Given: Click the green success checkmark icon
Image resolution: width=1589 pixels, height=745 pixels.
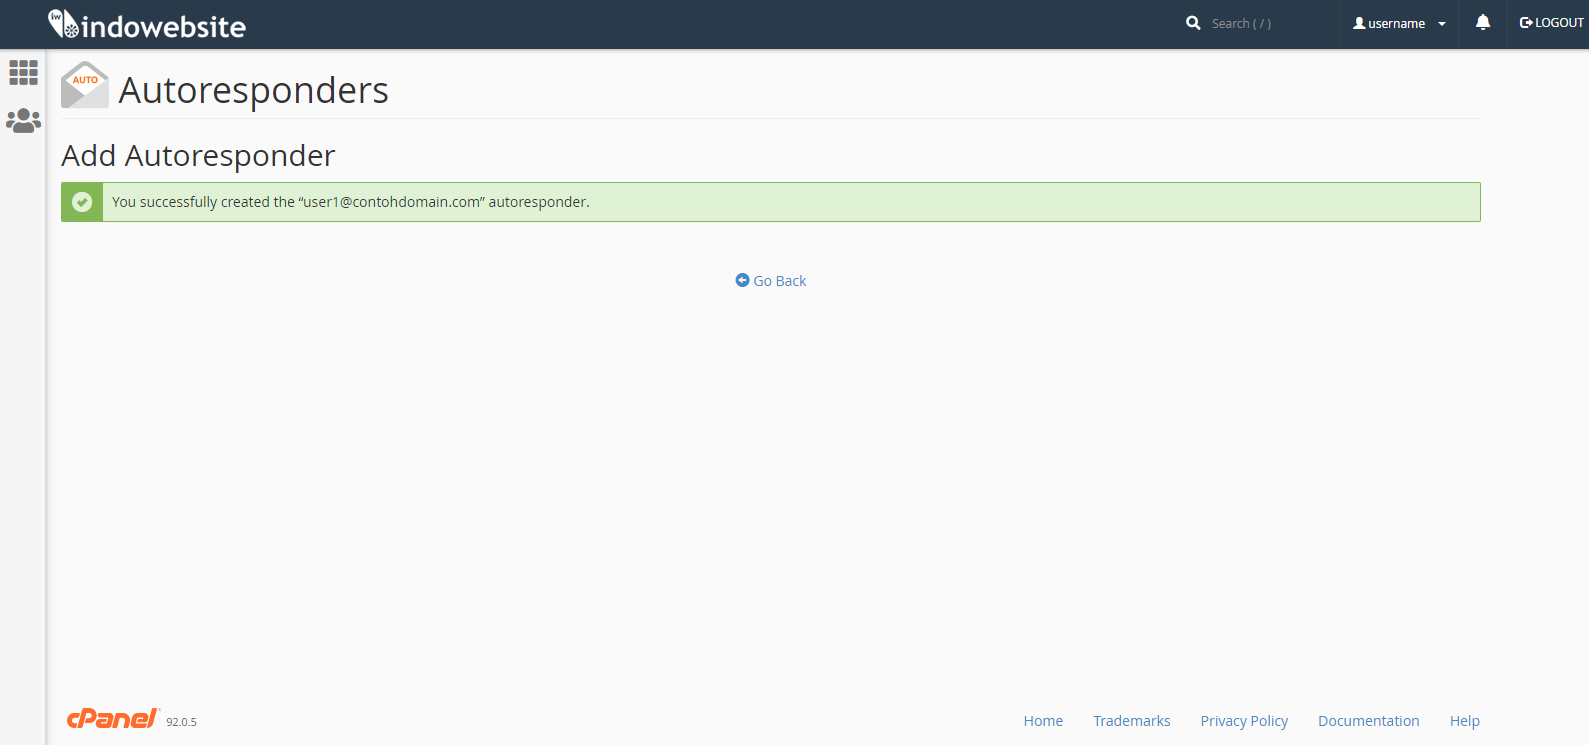Looking at the screenshot, I should click(82, 202).
